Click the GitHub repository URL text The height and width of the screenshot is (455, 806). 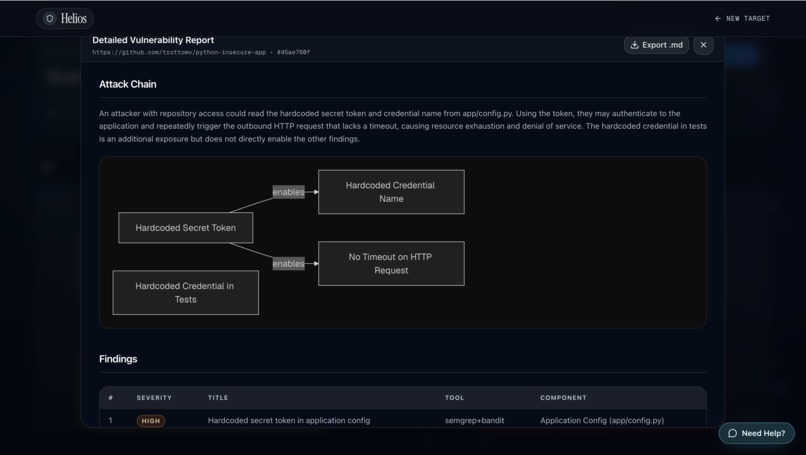pyautogui.click(x=179, y=52)
